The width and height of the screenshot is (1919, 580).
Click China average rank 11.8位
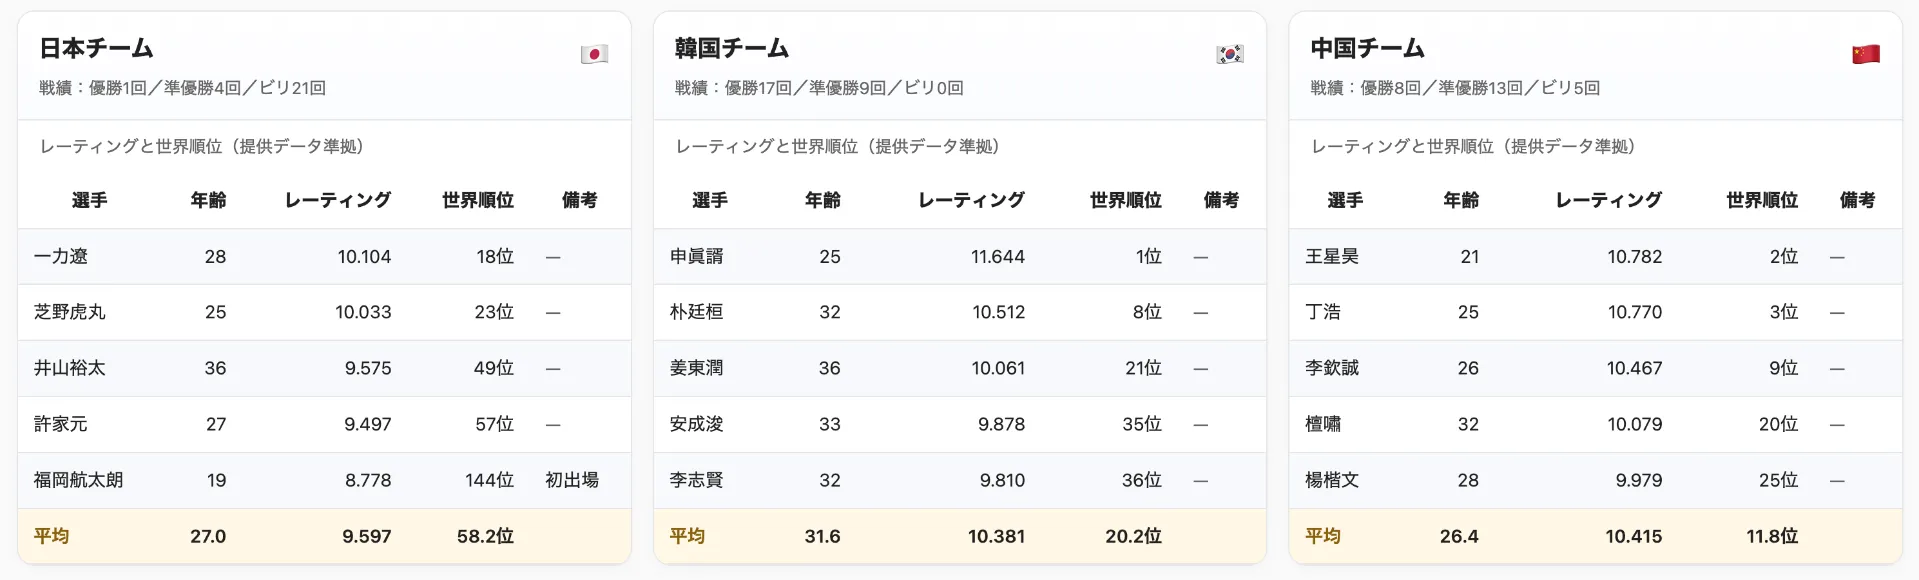1772,537
